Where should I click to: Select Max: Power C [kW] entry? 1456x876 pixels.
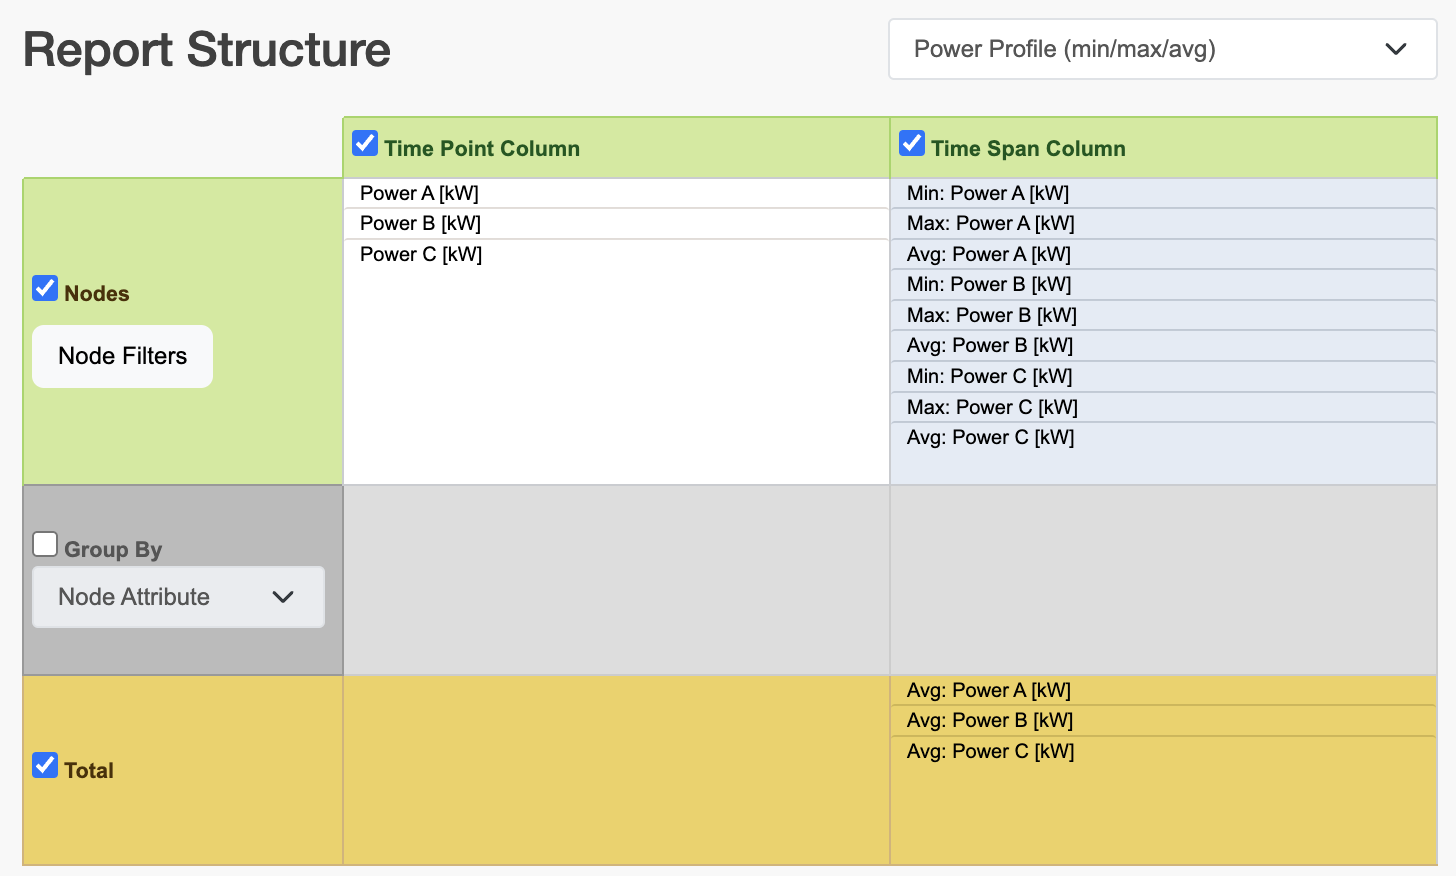click(x=992, y=407)
